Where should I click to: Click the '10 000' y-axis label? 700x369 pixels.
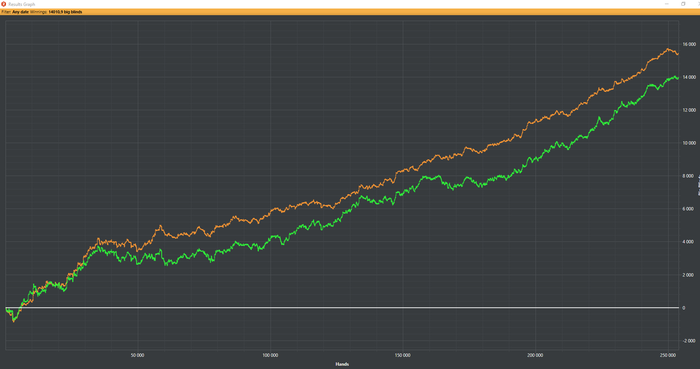[689, 143]
